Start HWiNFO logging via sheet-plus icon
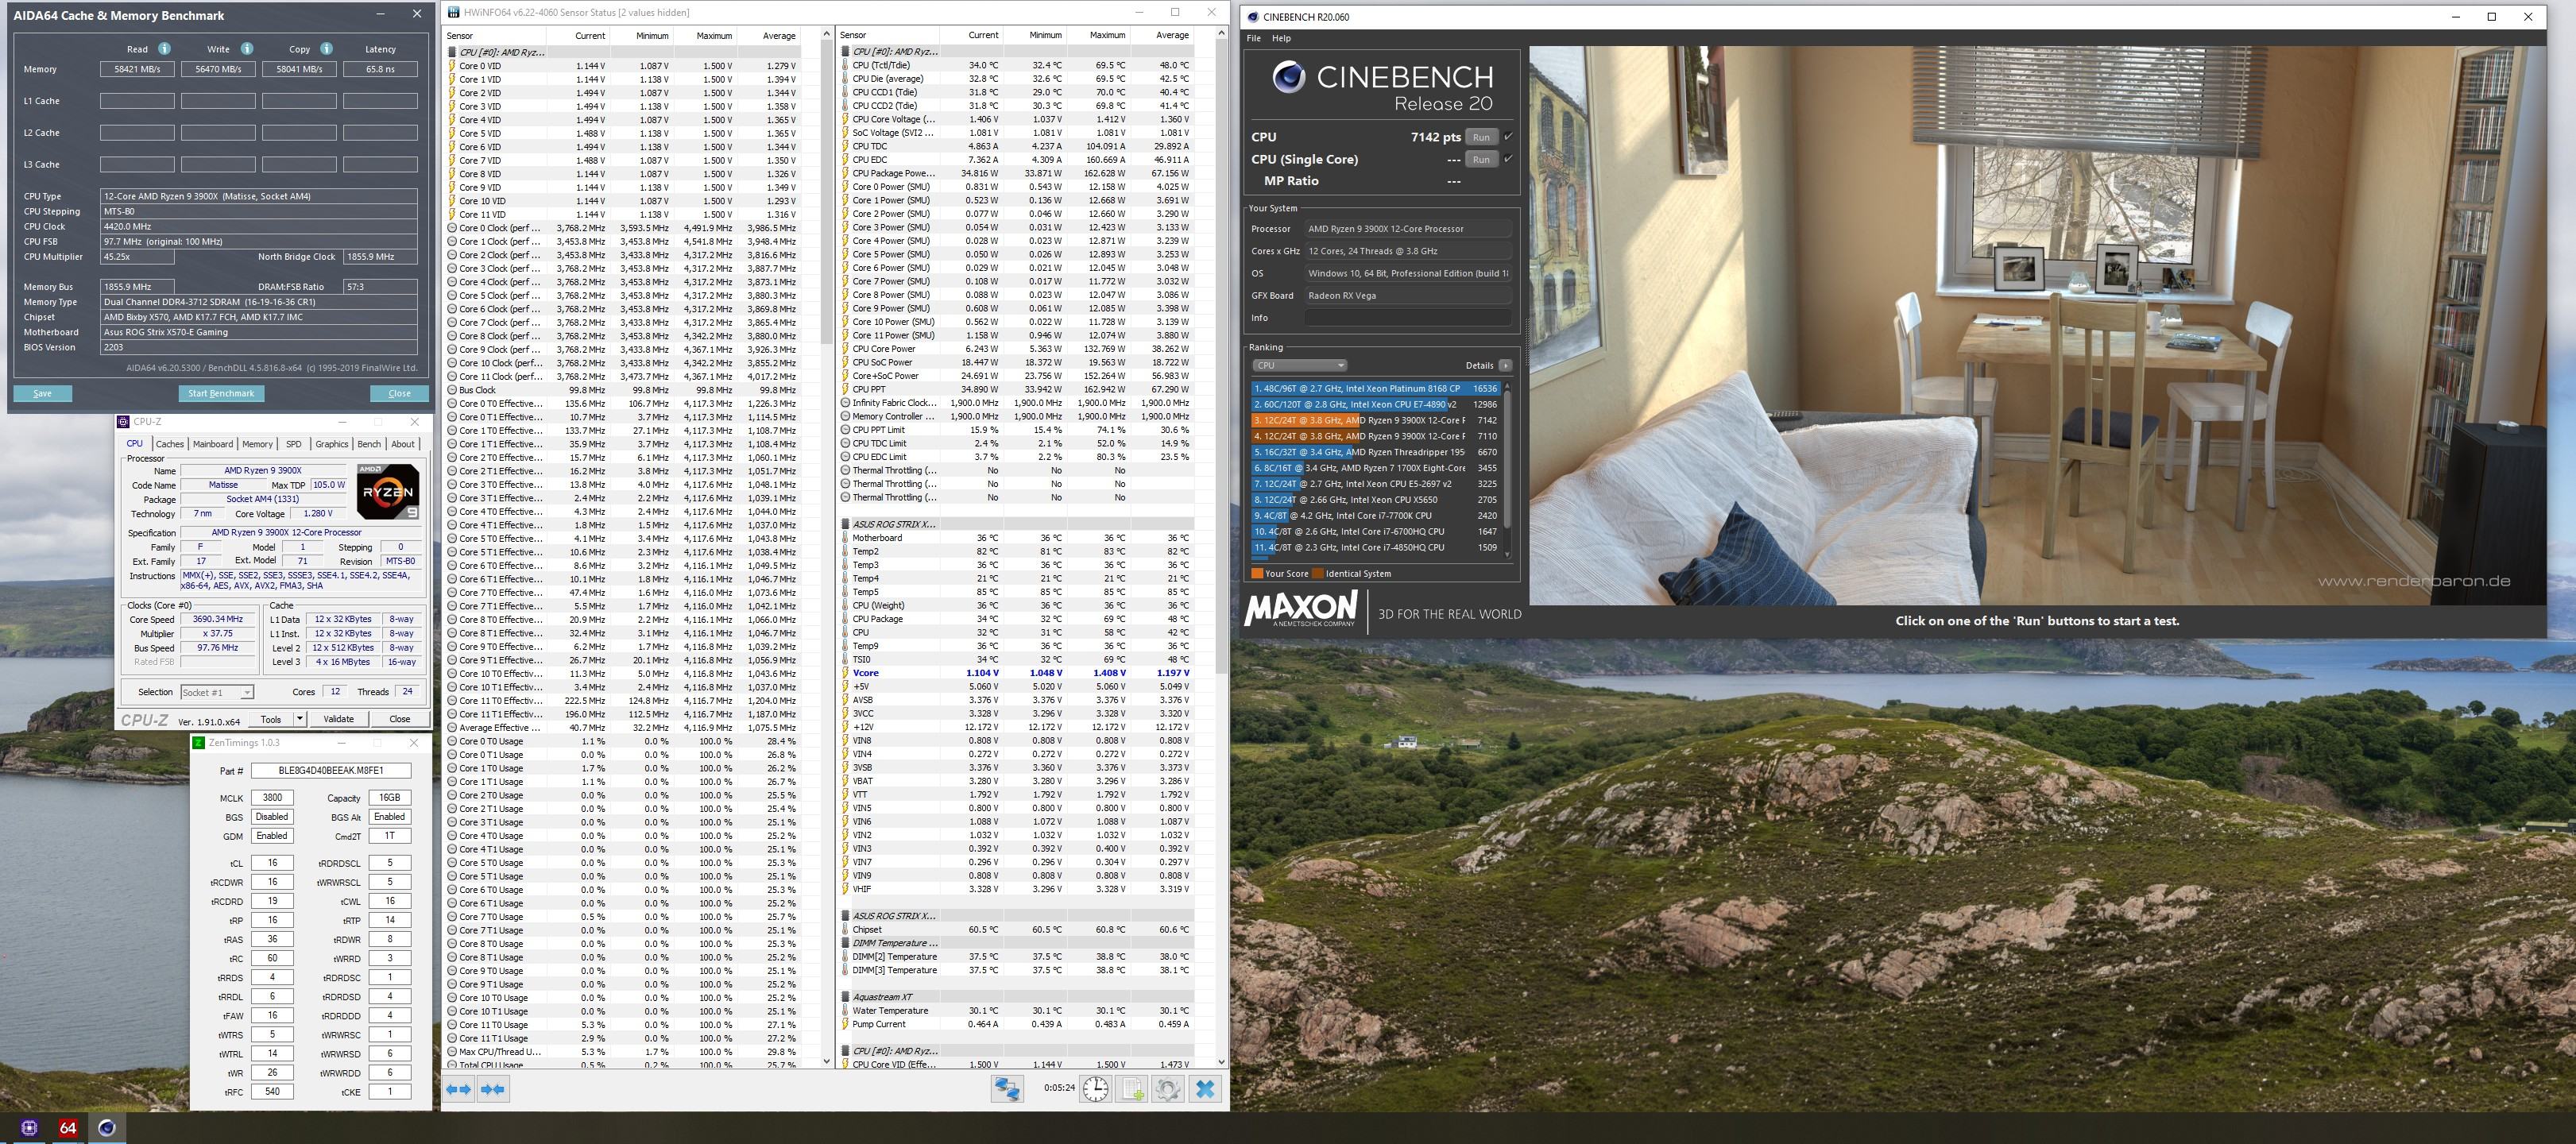Image resolution: width=2576 pixels, height=1144 pixels. point(1132,1089)
